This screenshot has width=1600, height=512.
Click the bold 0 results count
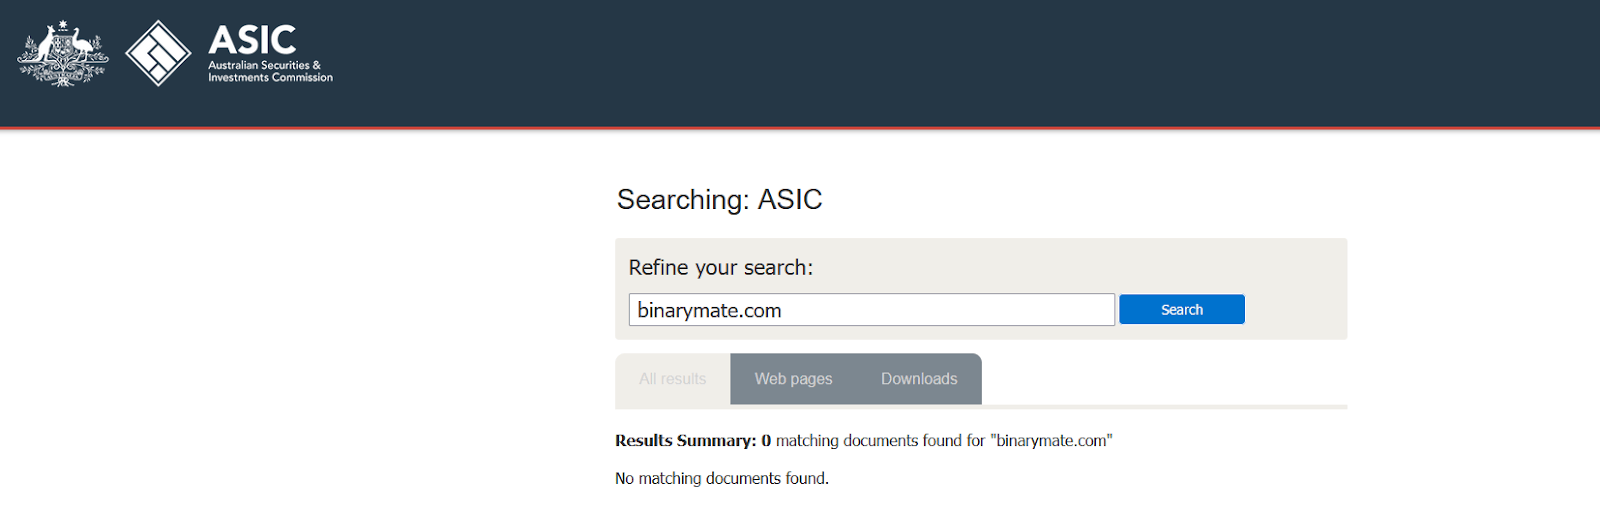(766, 441)
